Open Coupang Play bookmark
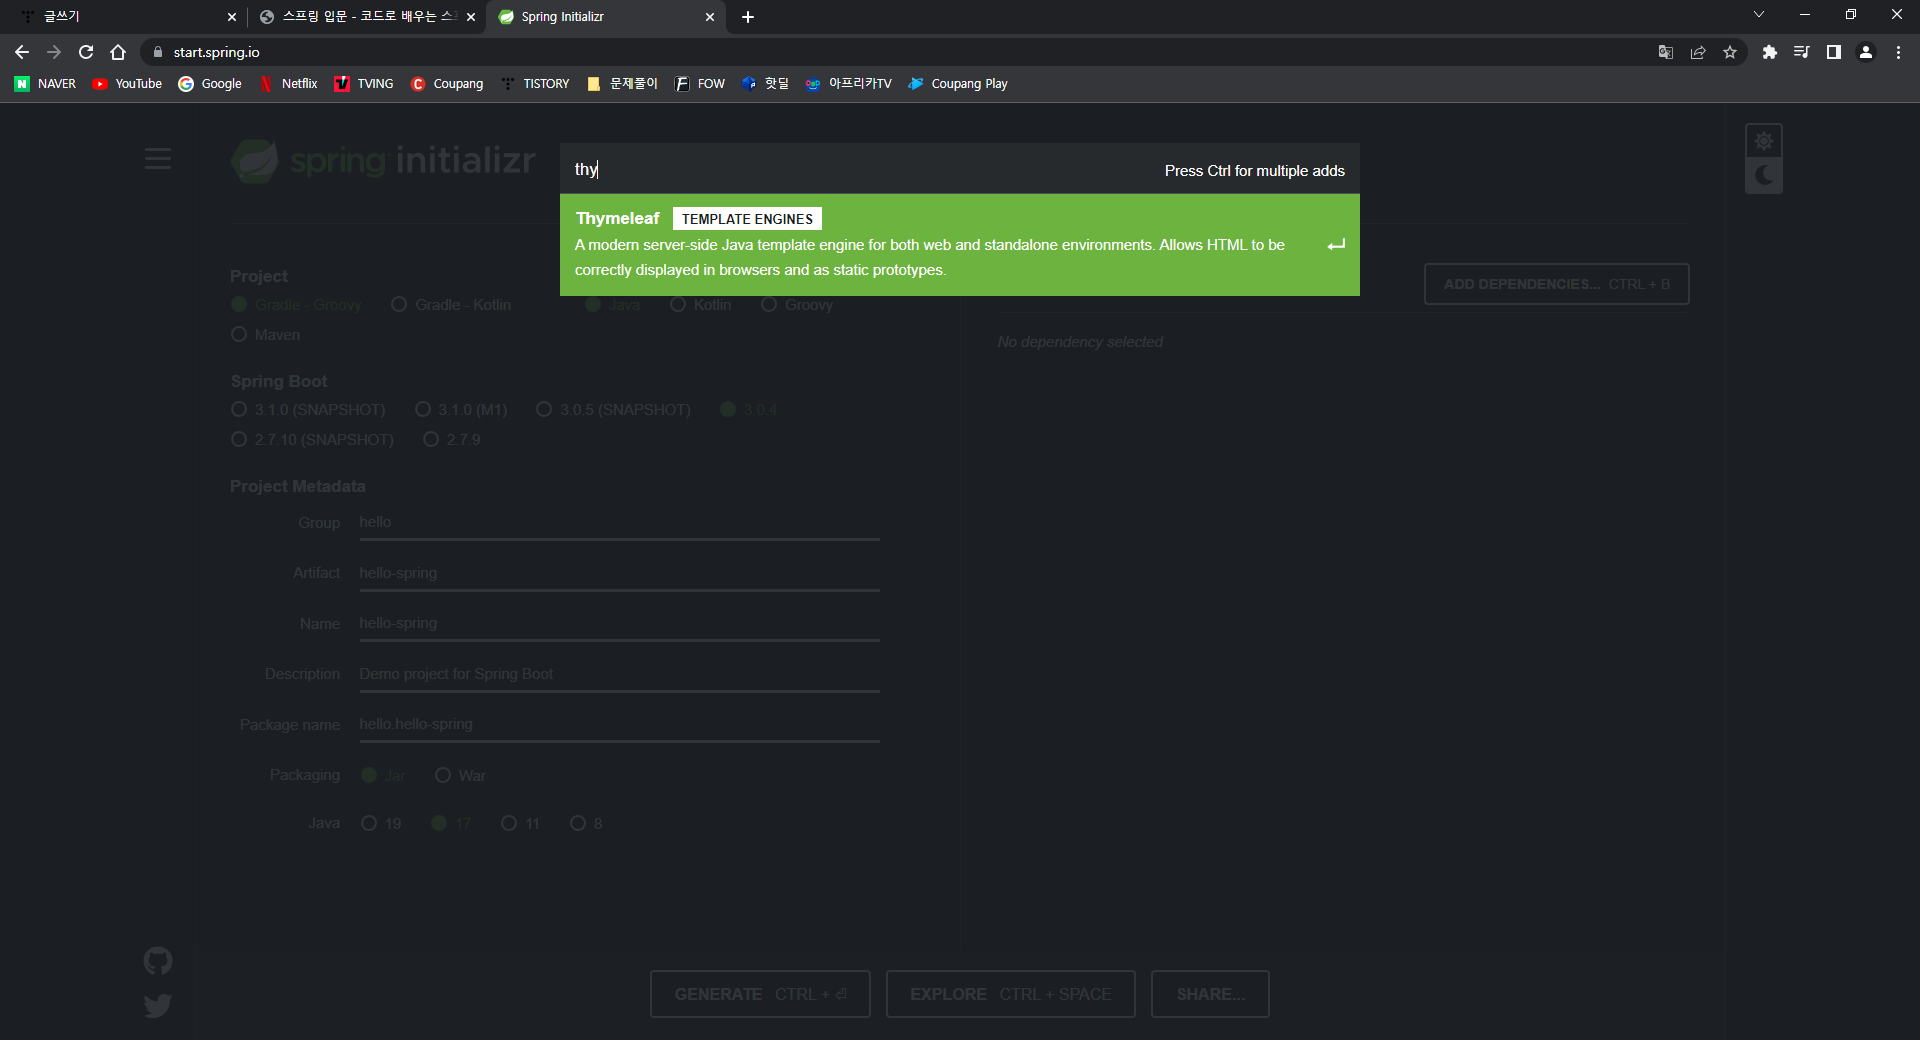Image resolution: width=1920 pixels, height=1040 pixels. 958,84
